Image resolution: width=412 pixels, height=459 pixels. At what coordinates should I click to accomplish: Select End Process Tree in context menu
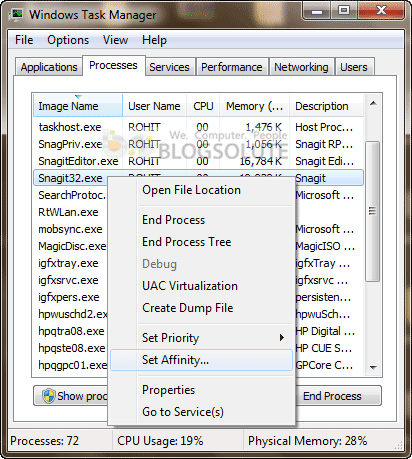click(186, 242)
